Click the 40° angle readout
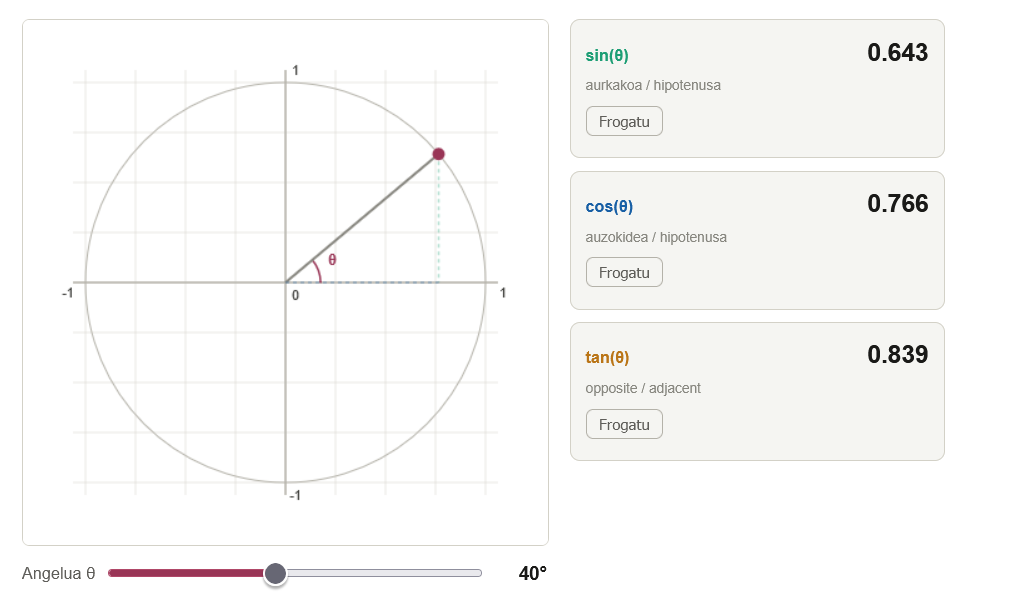 pyautogui.click(x=532, y=573)
